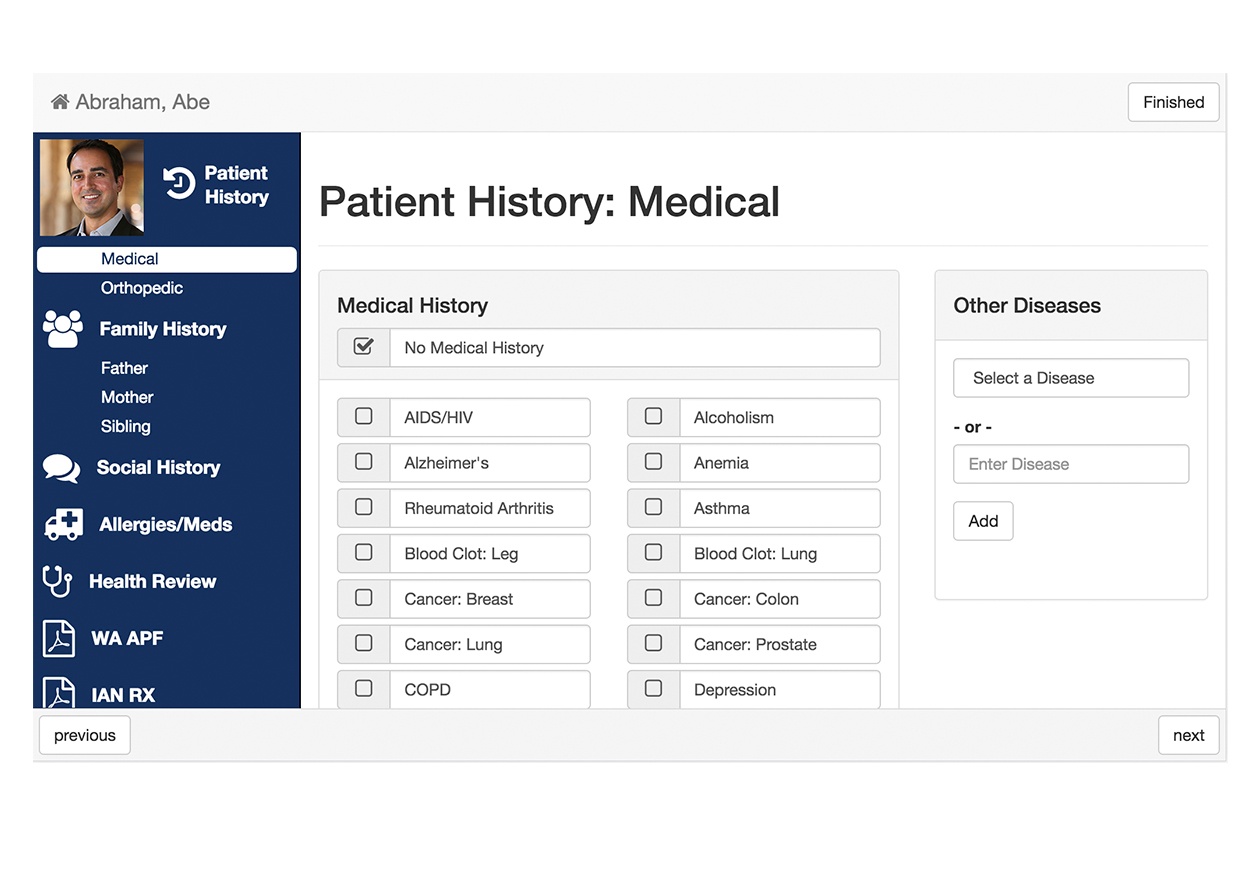Go to the Mother family history page
The image size is (1254, 894).
click(x=127, y=397)
